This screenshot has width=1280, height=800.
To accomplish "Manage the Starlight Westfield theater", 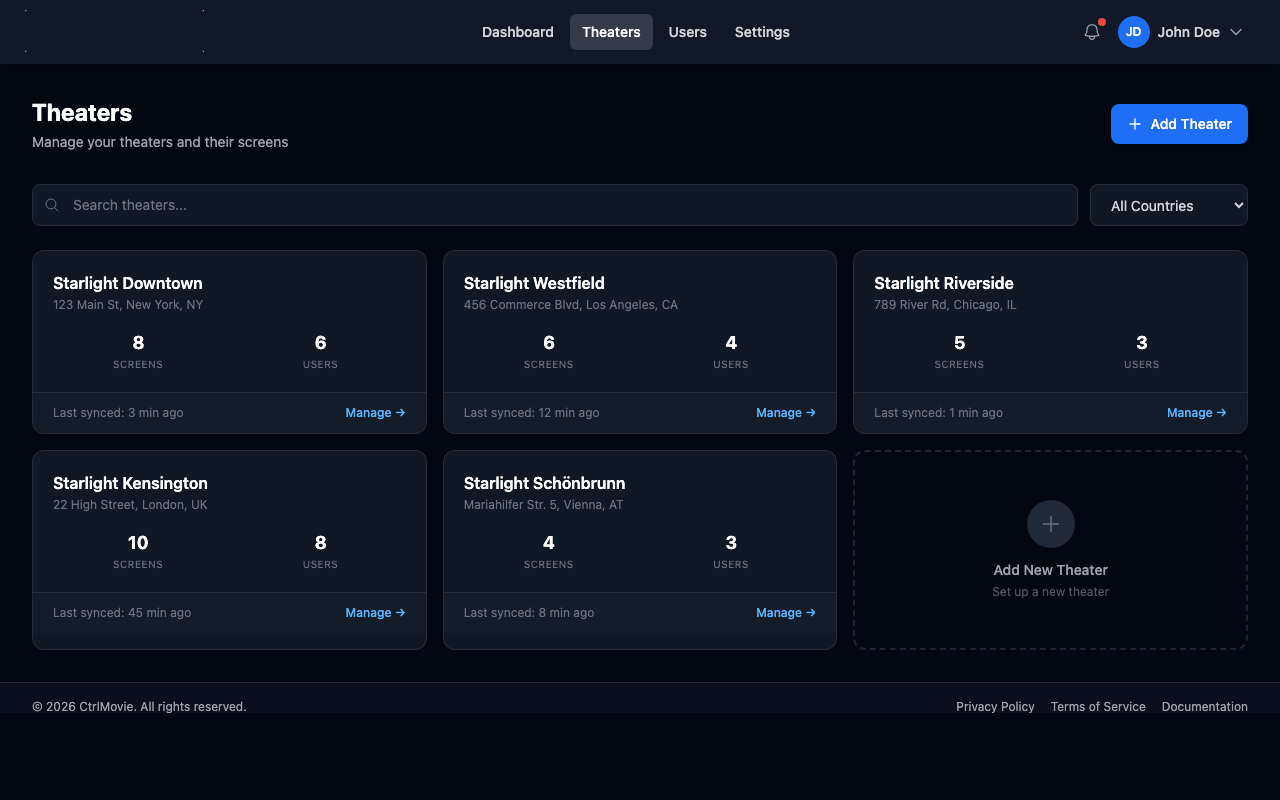I will tap(785, 413).
